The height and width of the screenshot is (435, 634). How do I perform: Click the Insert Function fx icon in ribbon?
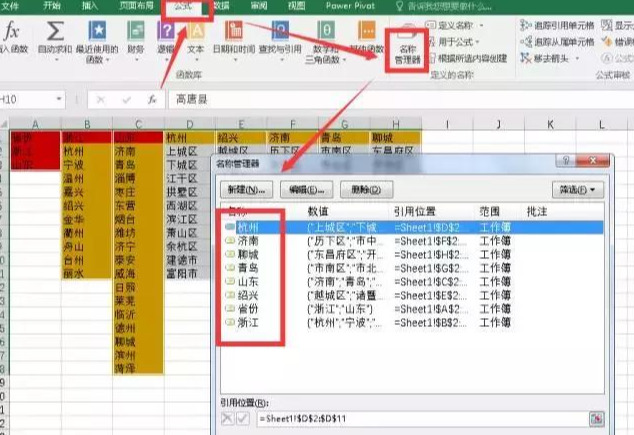tap(12, 32)
